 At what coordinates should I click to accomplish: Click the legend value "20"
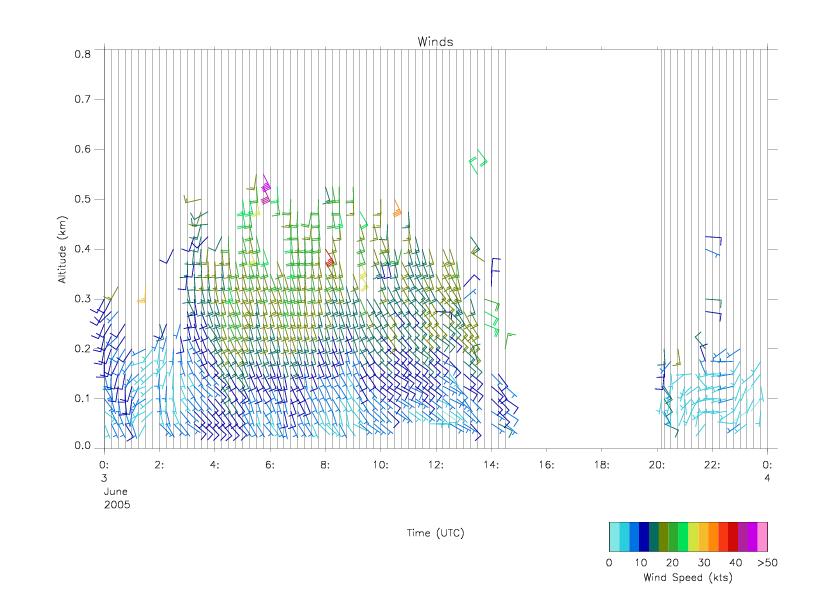click(672, 562)
